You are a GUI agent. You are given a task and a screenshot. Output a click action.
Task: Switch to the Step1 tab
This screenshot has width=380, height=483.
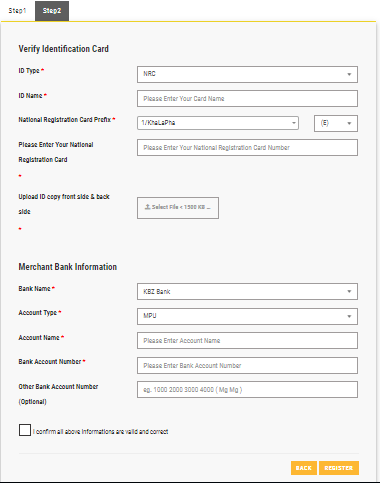coord(17,11)
